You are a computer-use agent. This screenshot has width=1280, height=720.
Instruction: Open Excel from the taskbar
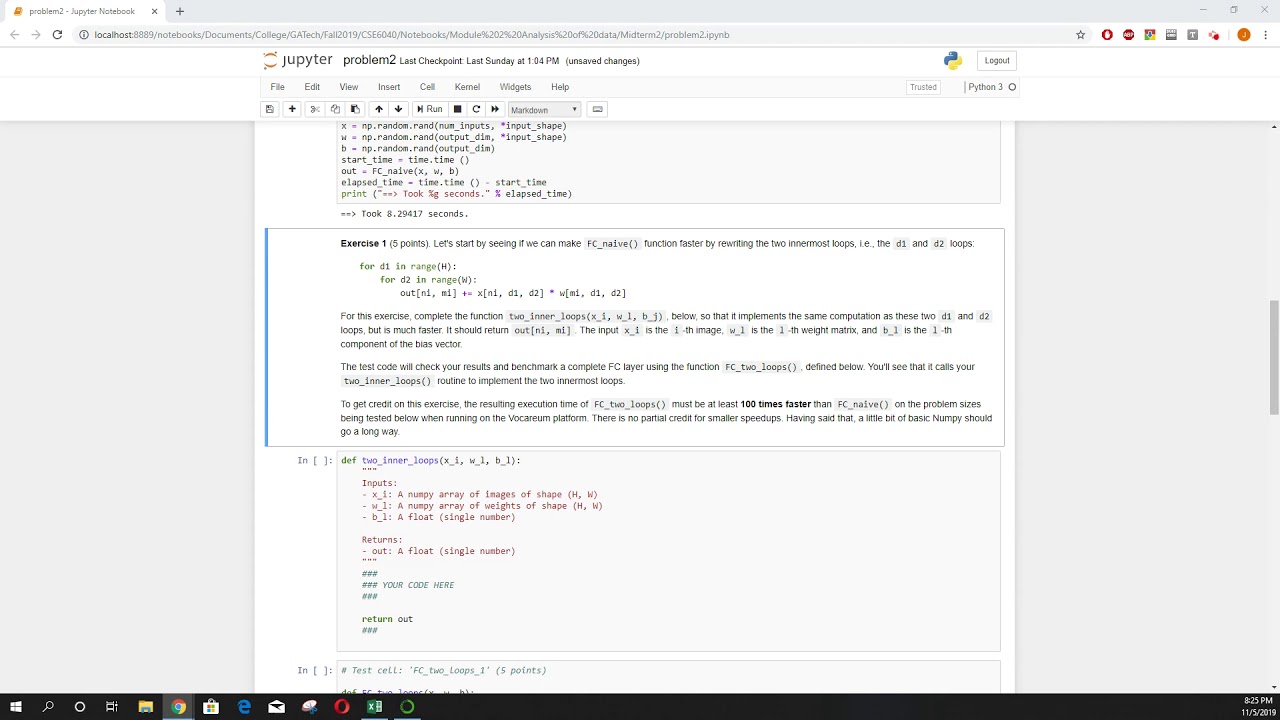pyautogui.click(x=374, y=706)
